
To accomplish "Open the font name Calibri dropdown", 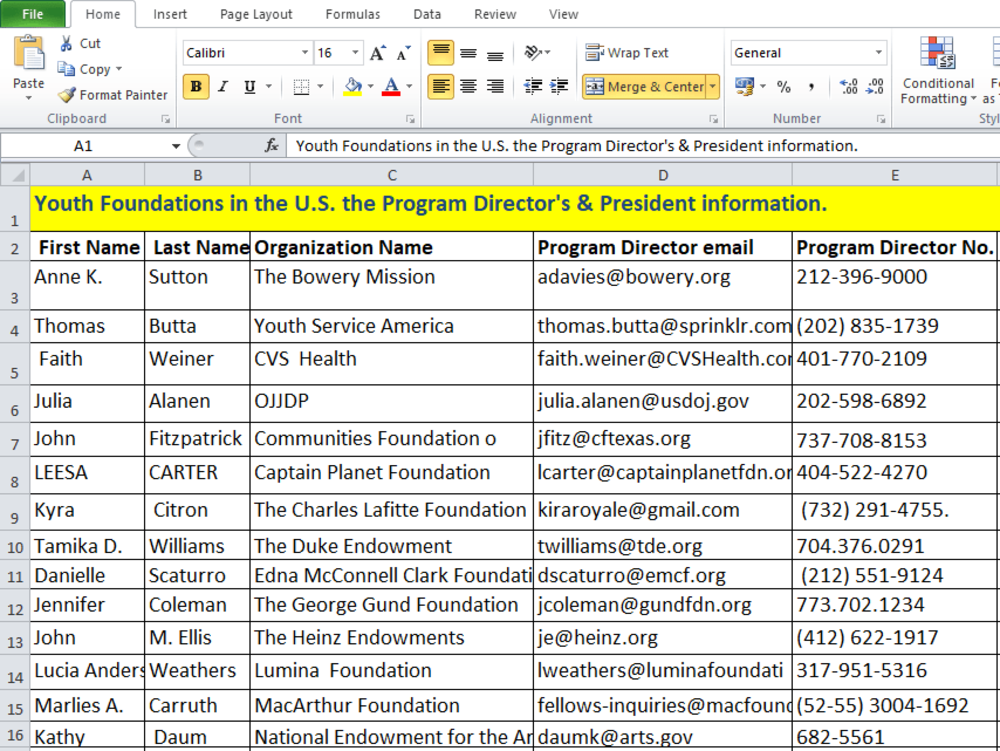I will coord(305,53).
